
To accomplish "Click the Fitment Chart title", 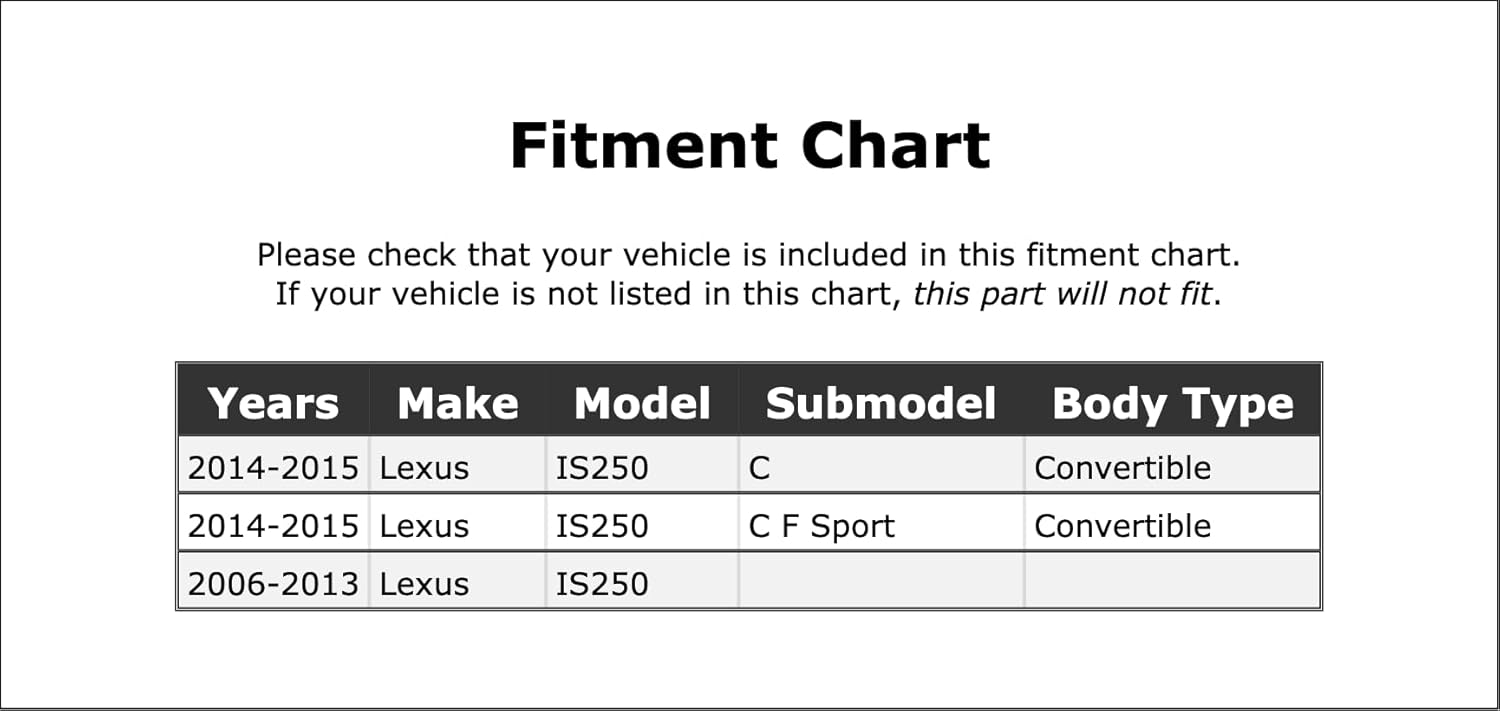I will click(x=749, y=146).
